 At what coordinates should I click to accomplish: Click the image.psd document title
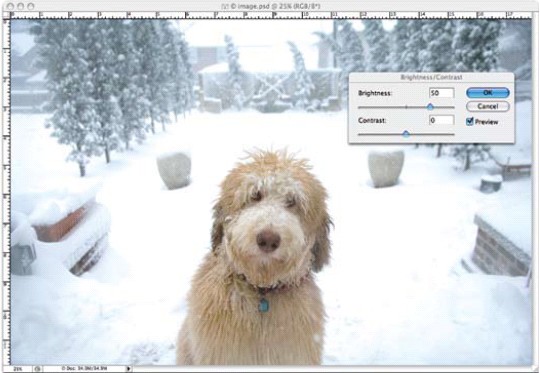[276, 6]
